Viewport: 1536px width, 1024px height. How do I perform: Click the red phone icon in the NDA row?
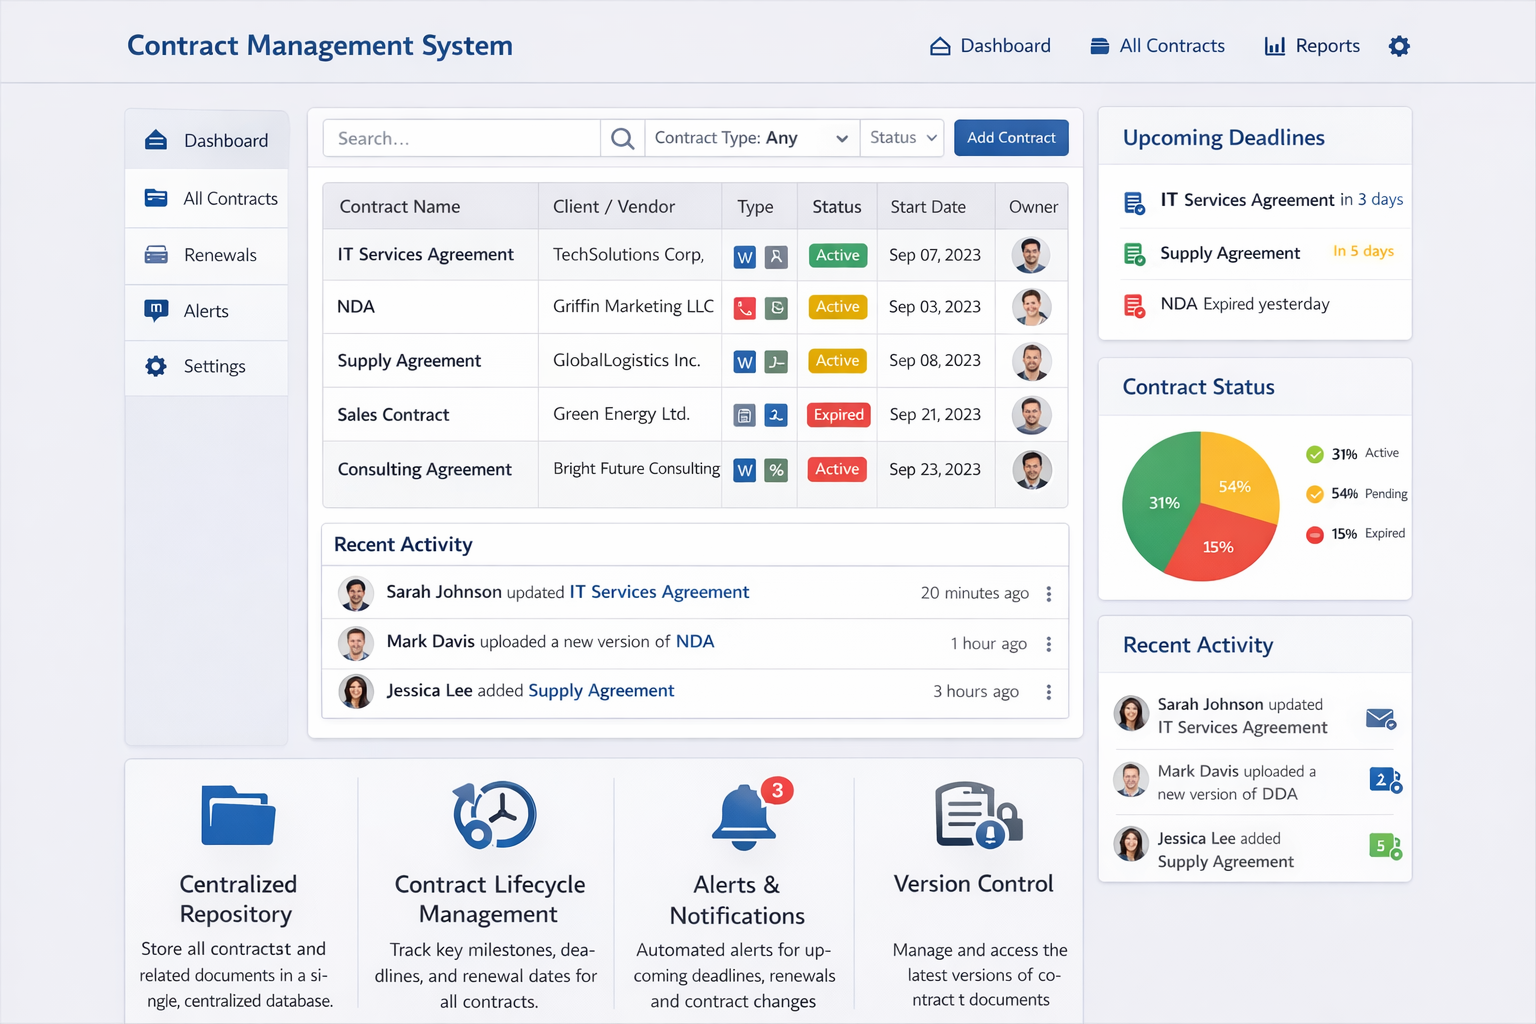coord(744,307)
